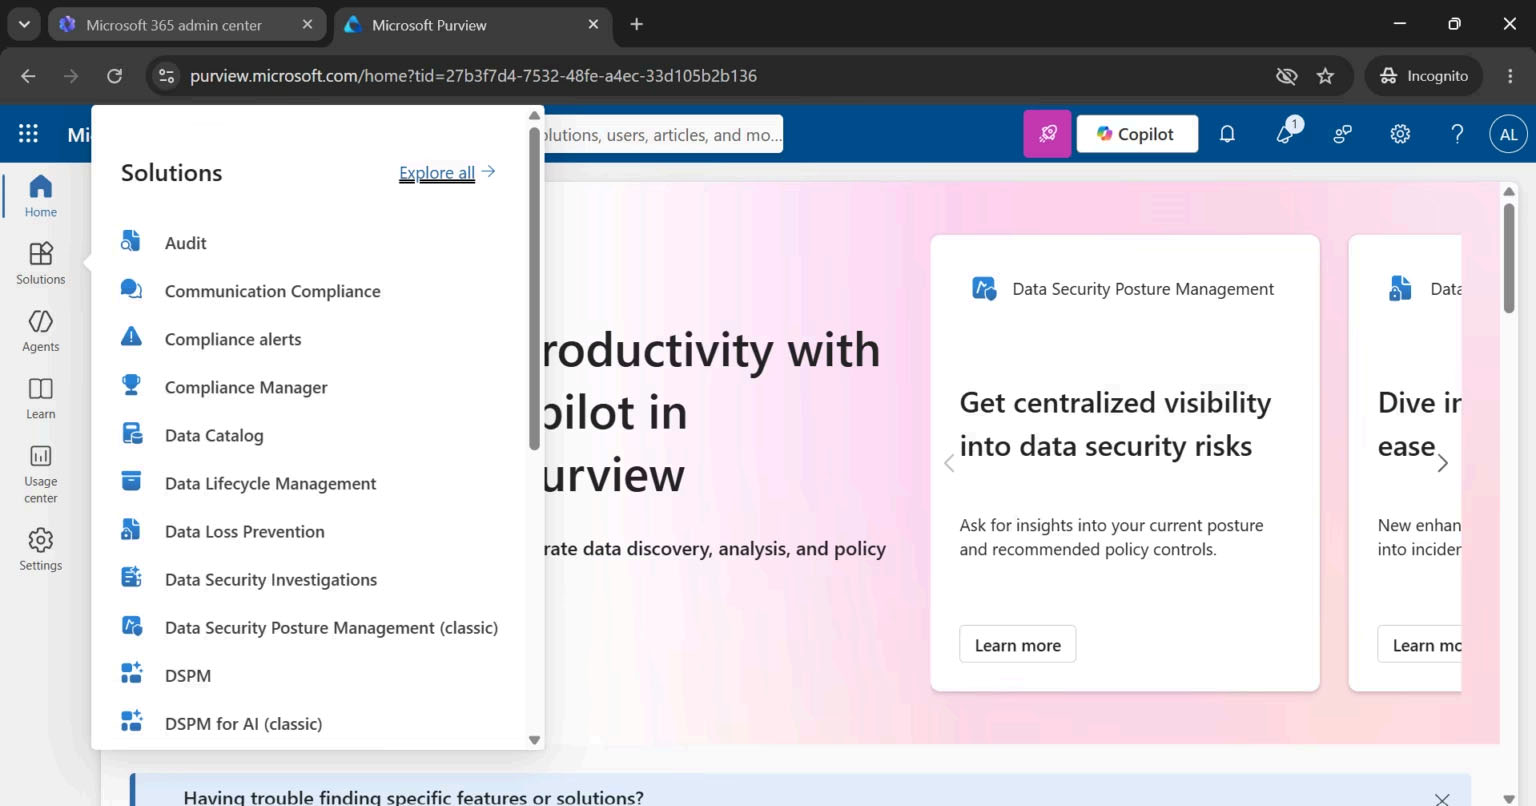Open the alerts icon with badge 1
1536x806 pixels.
click(1286, 133)
